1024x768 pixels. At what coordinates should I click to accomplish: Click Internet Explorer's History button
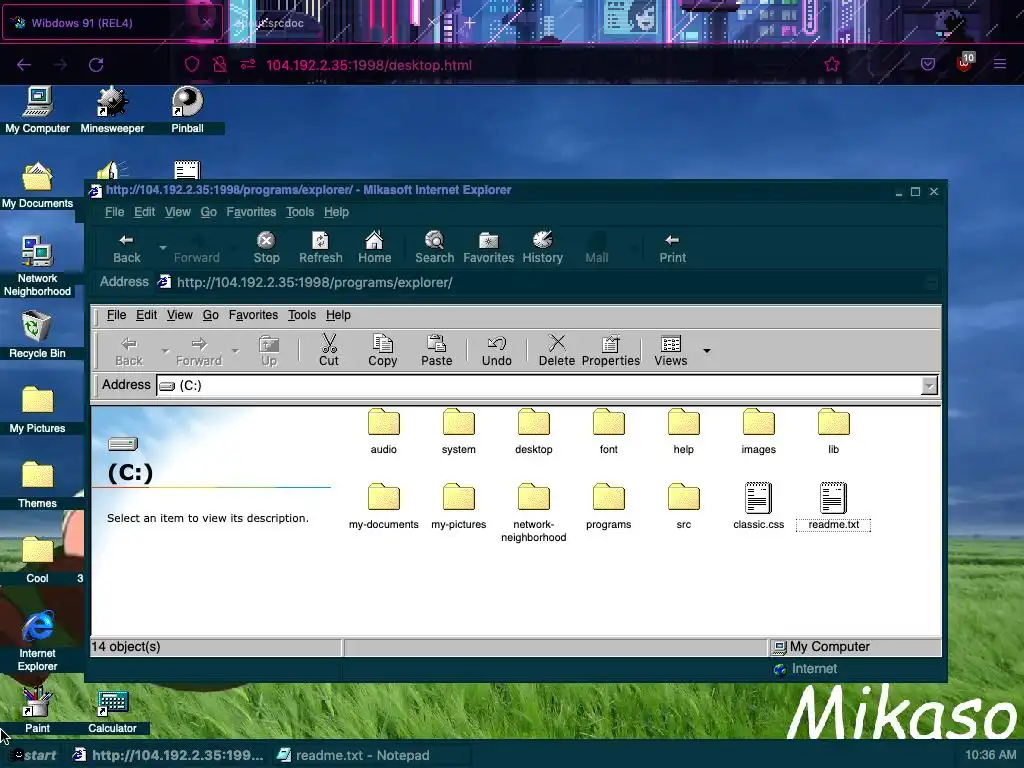(x=542, y=248)
